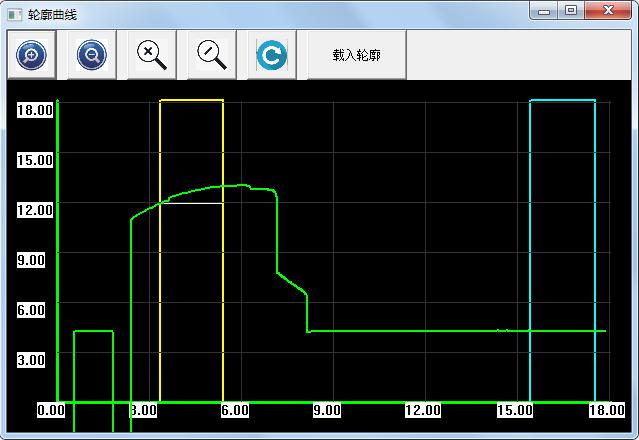This screenshot has height=440, width=639.
Task: Select the magnifier with X icon
Action: click(x=152, y=55)
